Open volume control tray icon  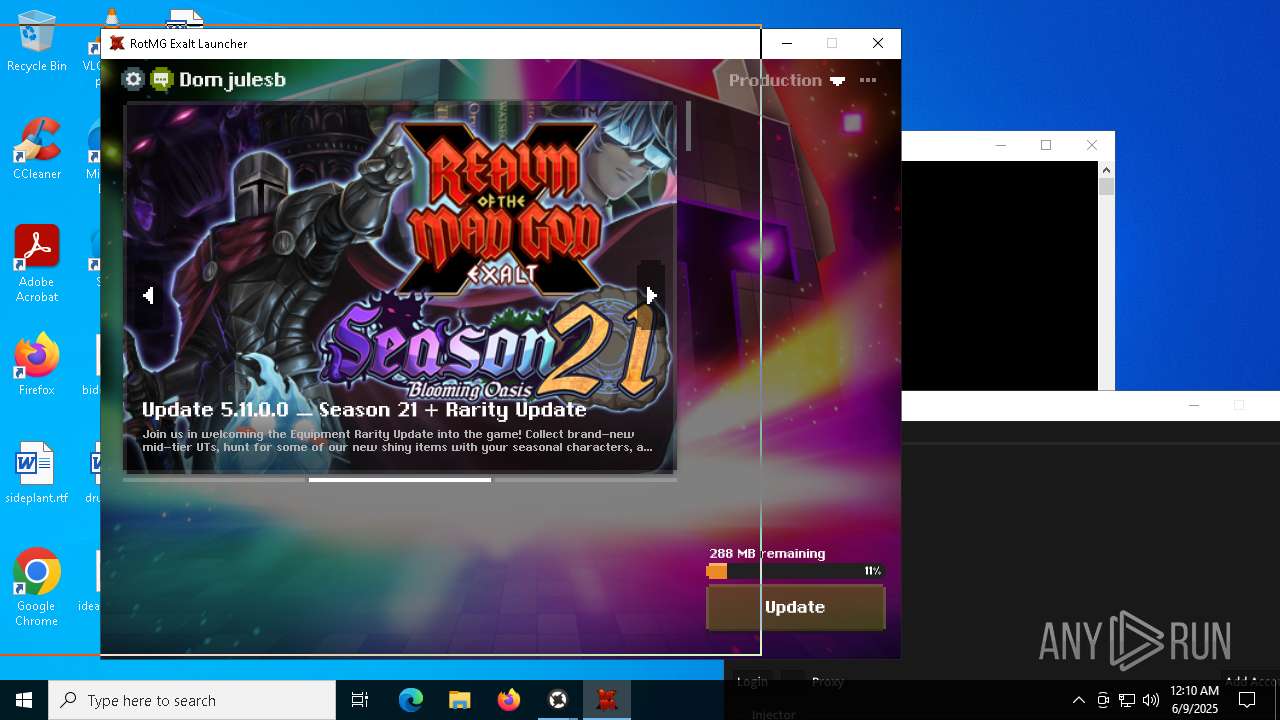[x=1151, y=700]
